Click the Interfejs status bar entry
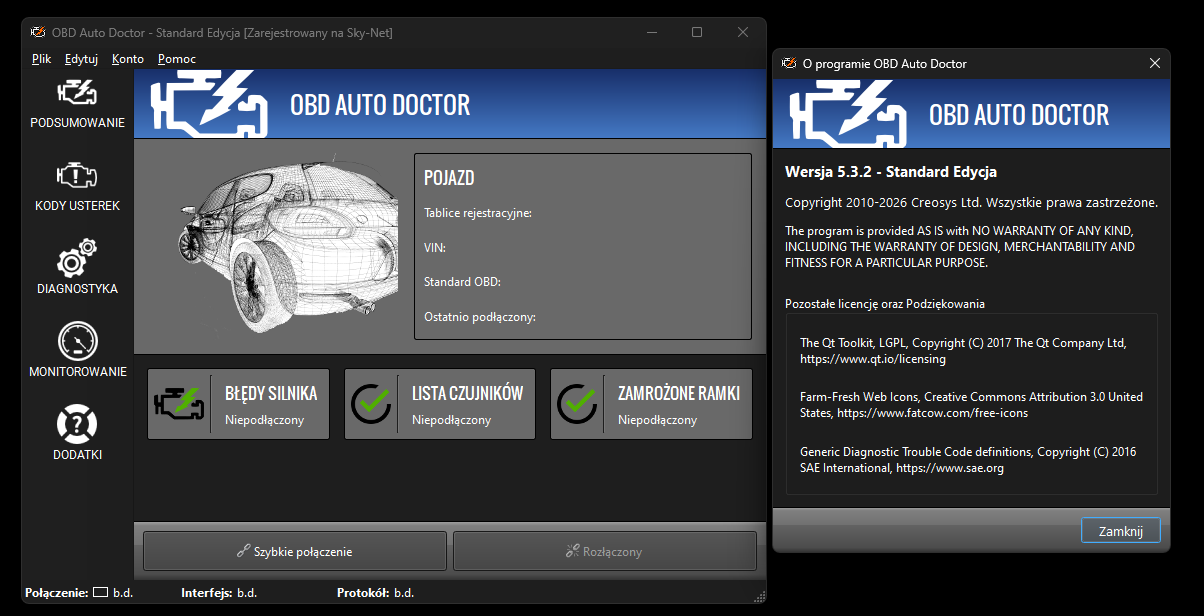Image resolution: width=1204 pixels, height=616 pixels. point(219,593)
